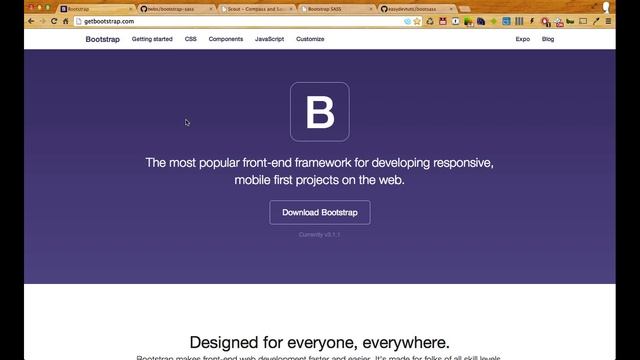The image size is (640, 360).
Task: Reload the page with the refresh icon
Action: (x=54, y=21)
